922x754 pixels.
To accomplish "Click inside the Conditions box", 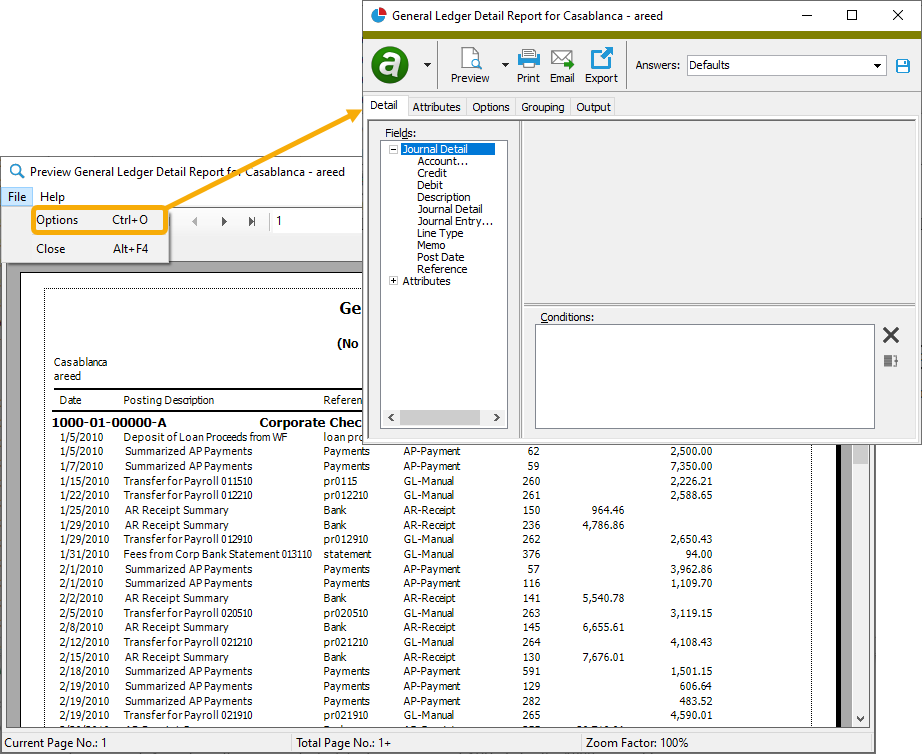I will (x=704, y=376).
